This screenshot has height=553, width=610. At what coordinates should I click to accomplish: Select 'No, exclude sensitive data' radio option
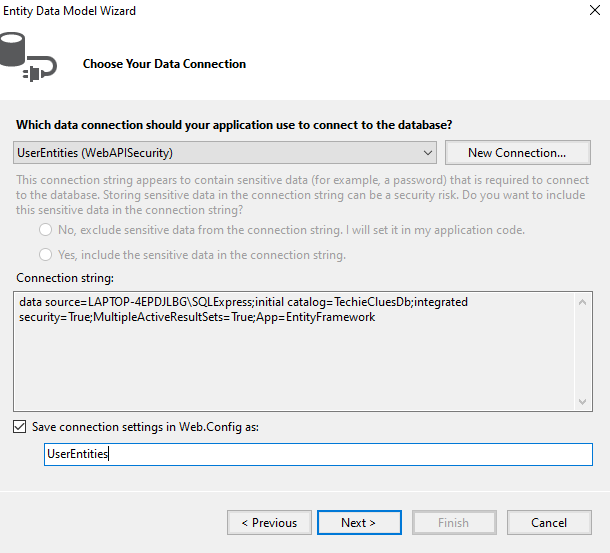(46, 230)
